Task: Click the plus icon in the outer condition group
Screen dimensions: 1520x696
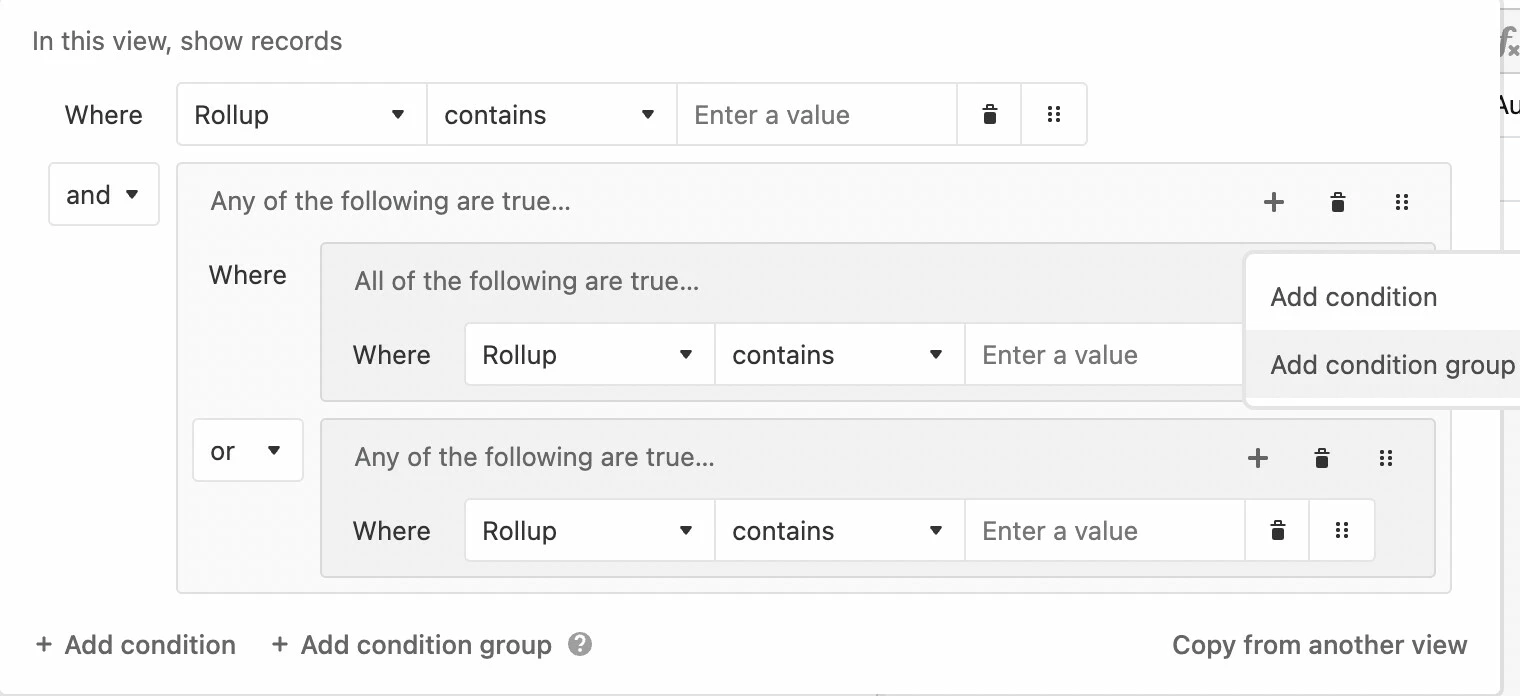Action: tap(1274, 202)
